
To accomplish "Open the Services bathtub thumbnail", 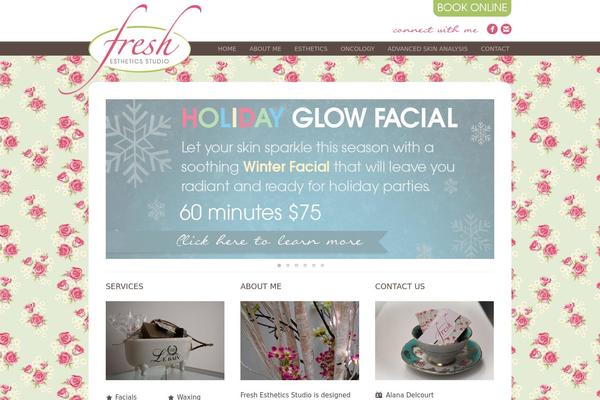I will coord(165,340).
